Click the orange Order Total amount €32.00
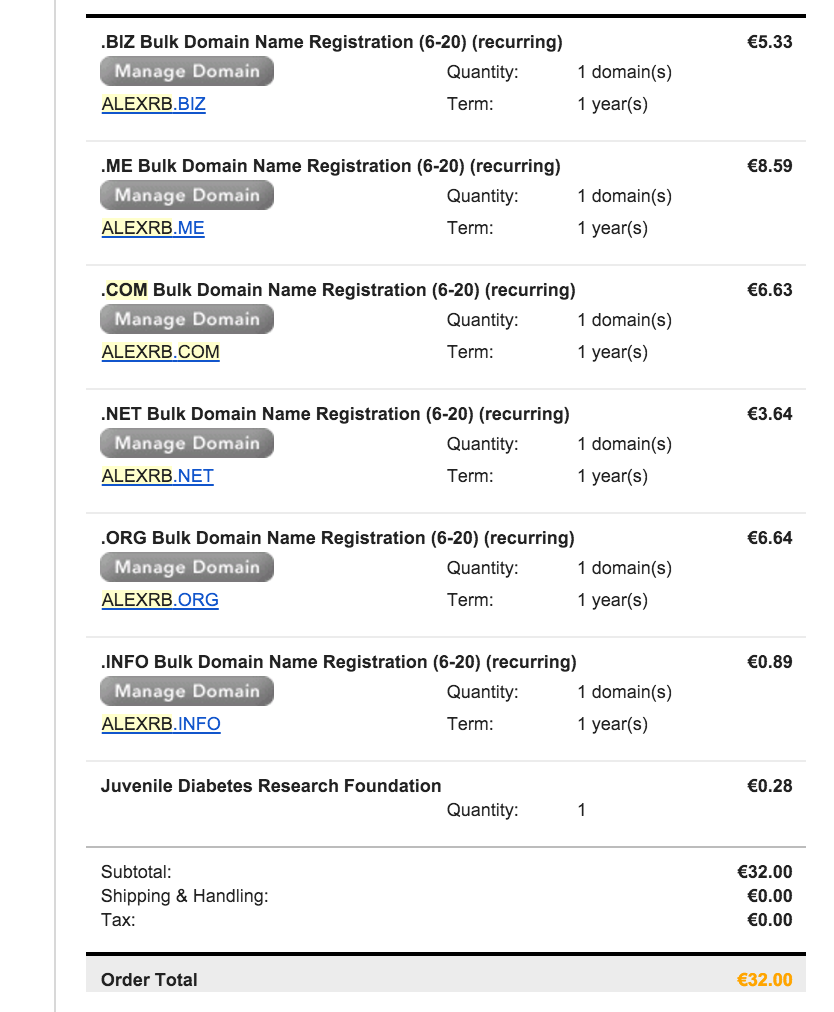834x1012 pixels. coord(764,980)
